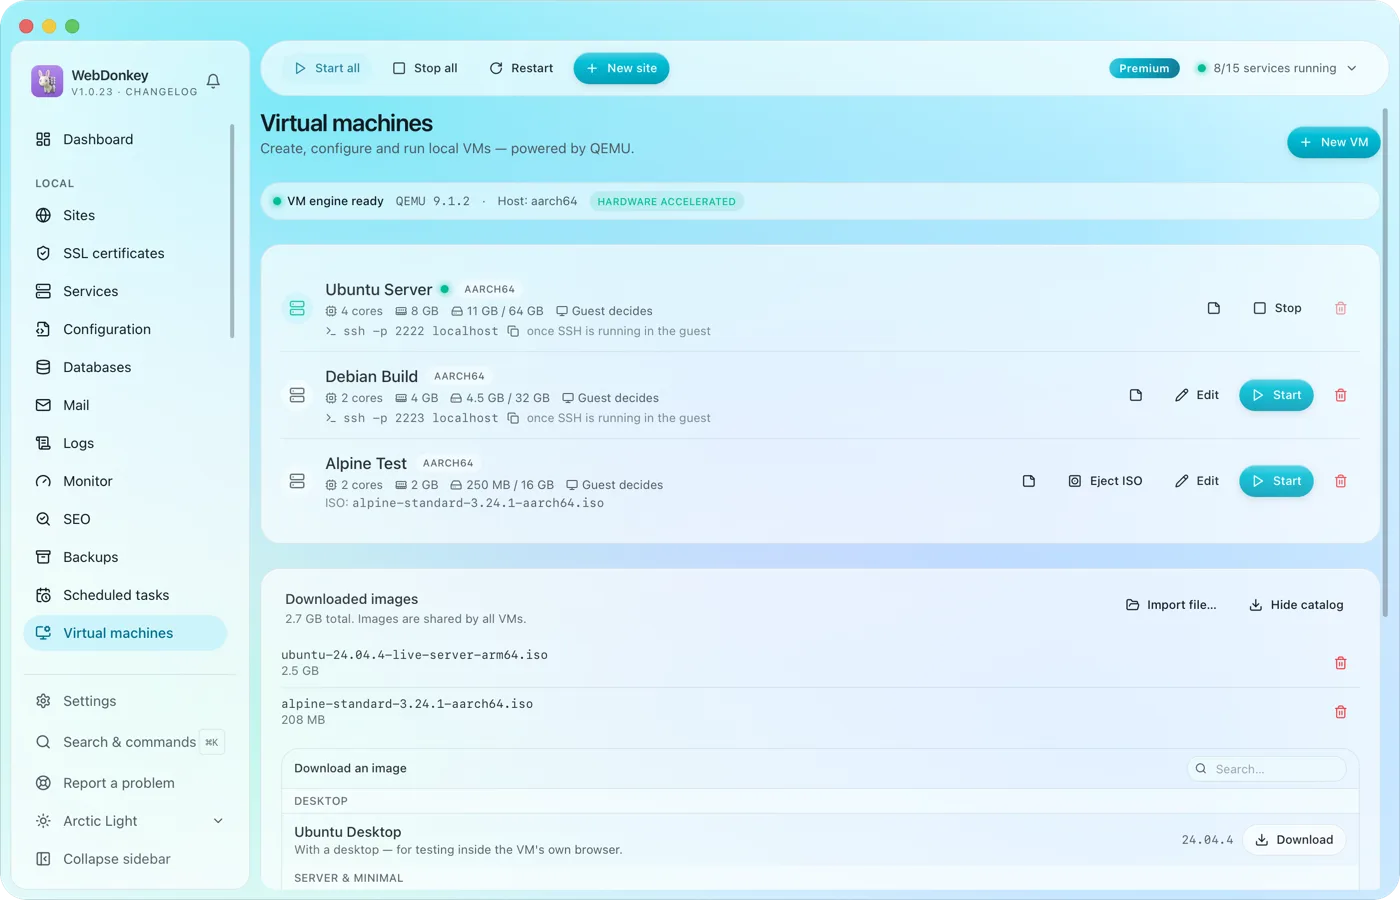Viewport: 1400px width, 900px height.
Task: Edit the Alpine Test VM
Action: click(x=1197, y=481)
